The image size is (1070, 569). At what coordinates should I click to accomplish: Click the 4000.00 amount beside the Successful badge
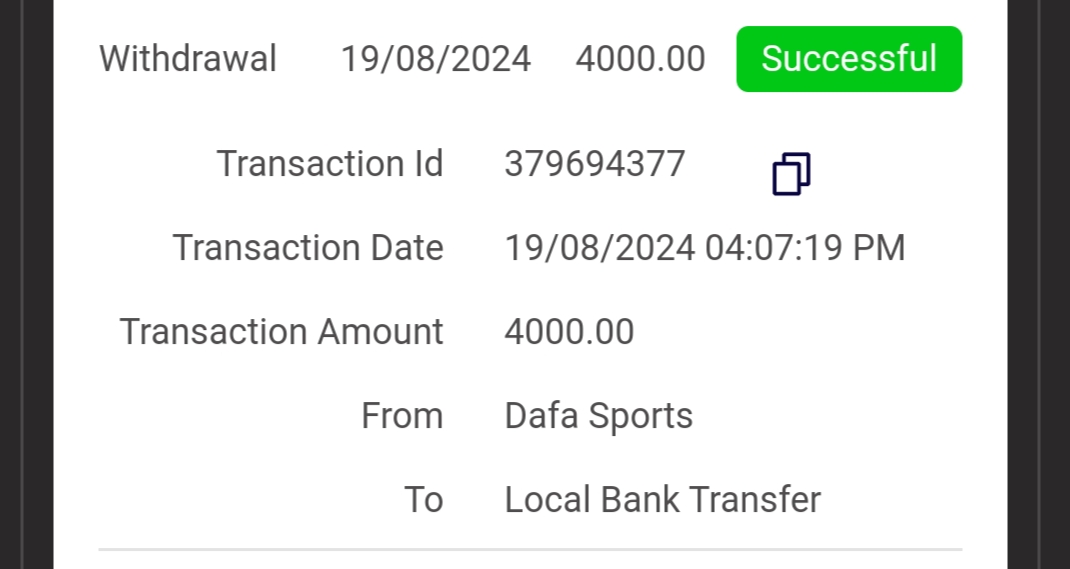tap(640, 59)
